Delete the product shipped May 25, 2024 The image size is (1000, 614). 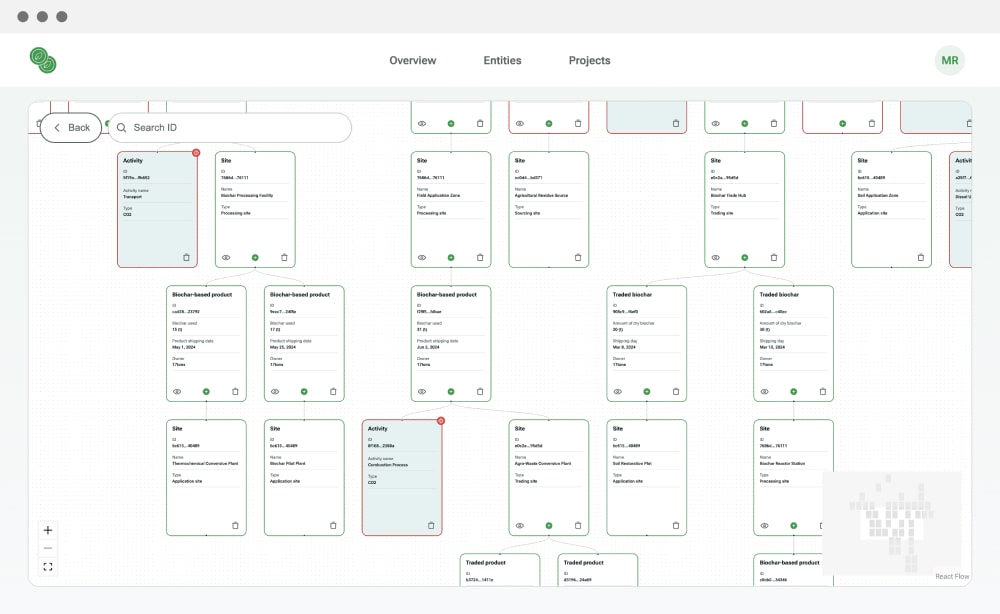coord(333,391)
